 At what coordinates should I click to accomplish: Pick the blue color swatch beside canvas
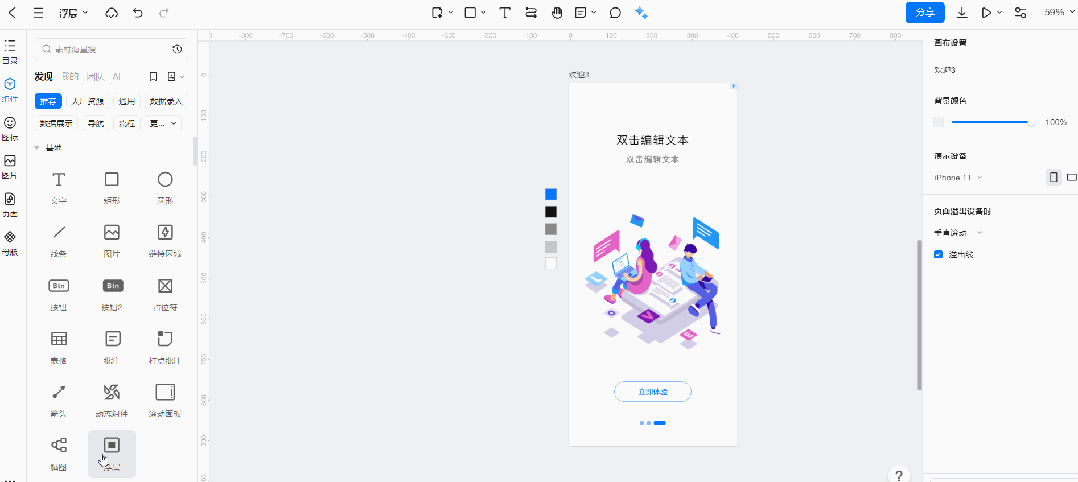tap(550, 194)
